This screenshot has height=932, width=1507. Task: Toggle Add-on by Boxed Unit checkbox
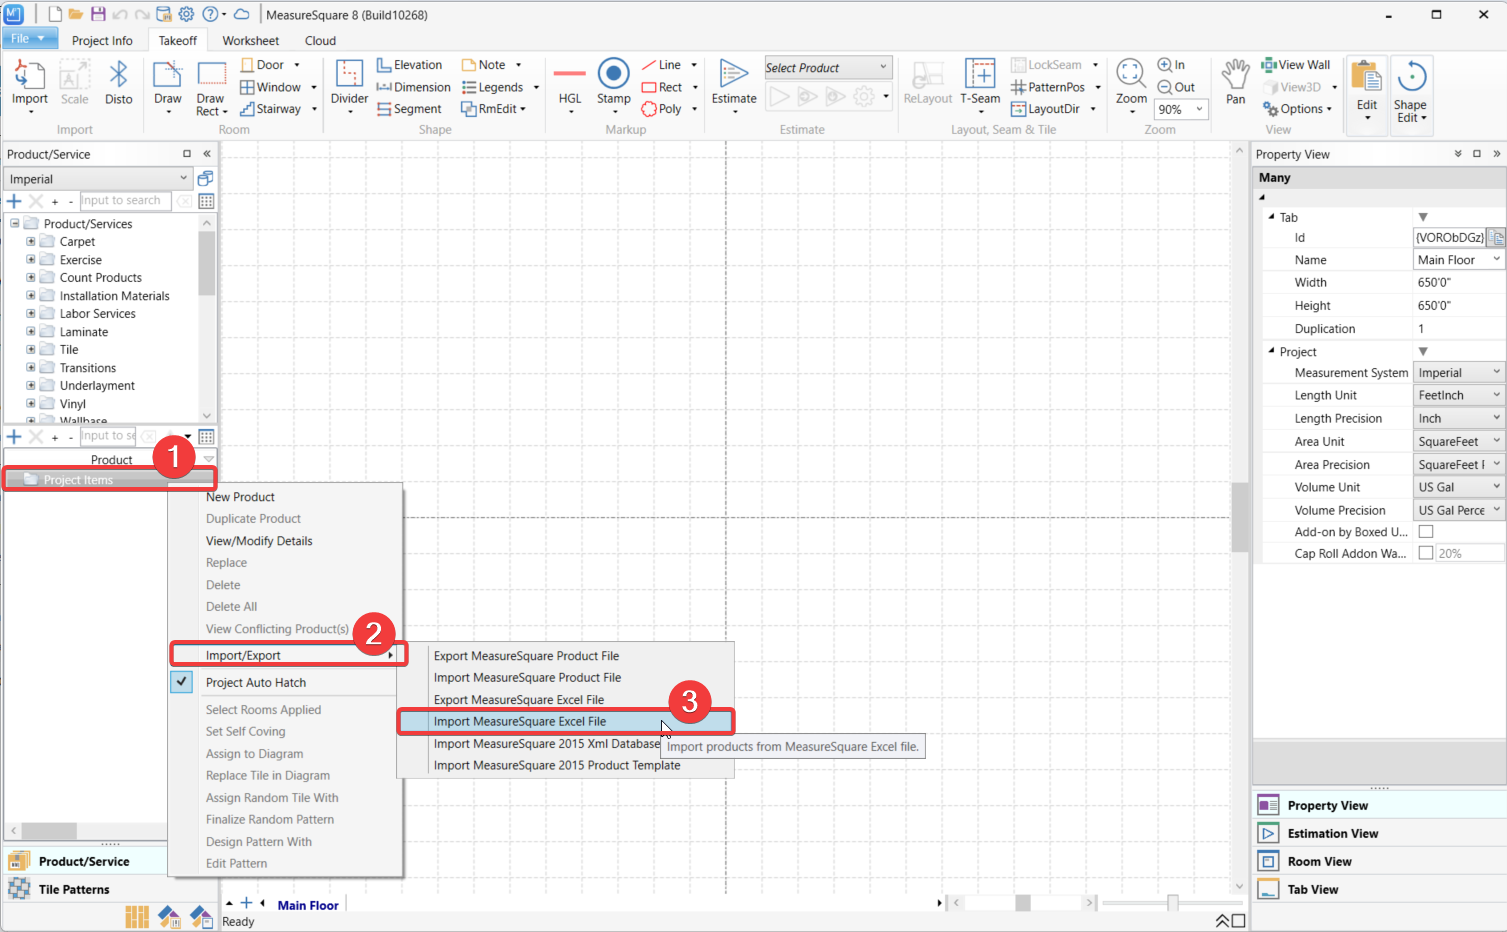click(x=1426, y=532)
